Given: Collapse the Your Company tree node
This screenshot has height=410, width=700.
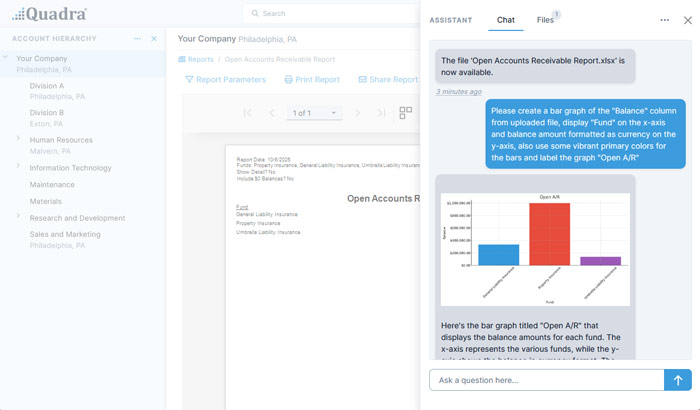Looking at the screenshot, I should [7, 58].
